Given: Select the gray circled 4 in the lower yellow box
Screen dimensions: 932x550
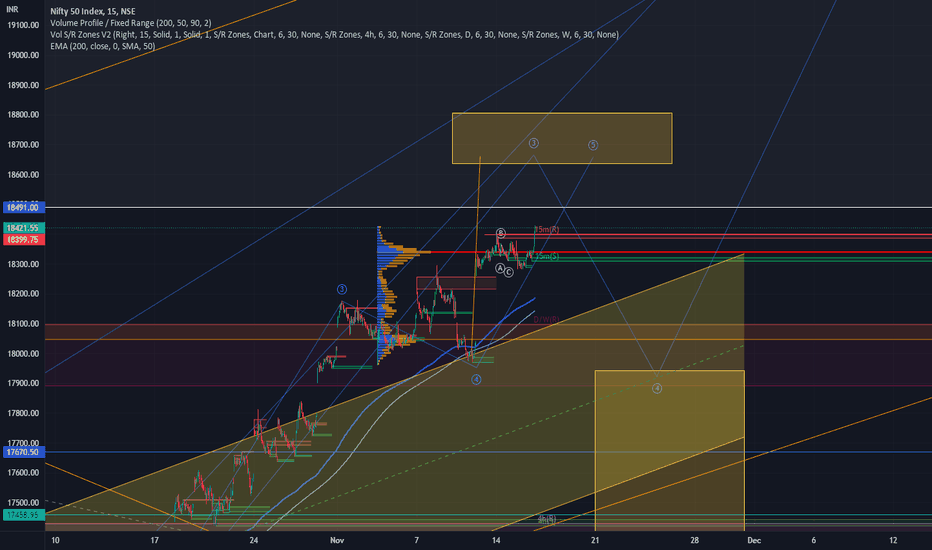Looking at the screenshot, I should click(657, 388).
